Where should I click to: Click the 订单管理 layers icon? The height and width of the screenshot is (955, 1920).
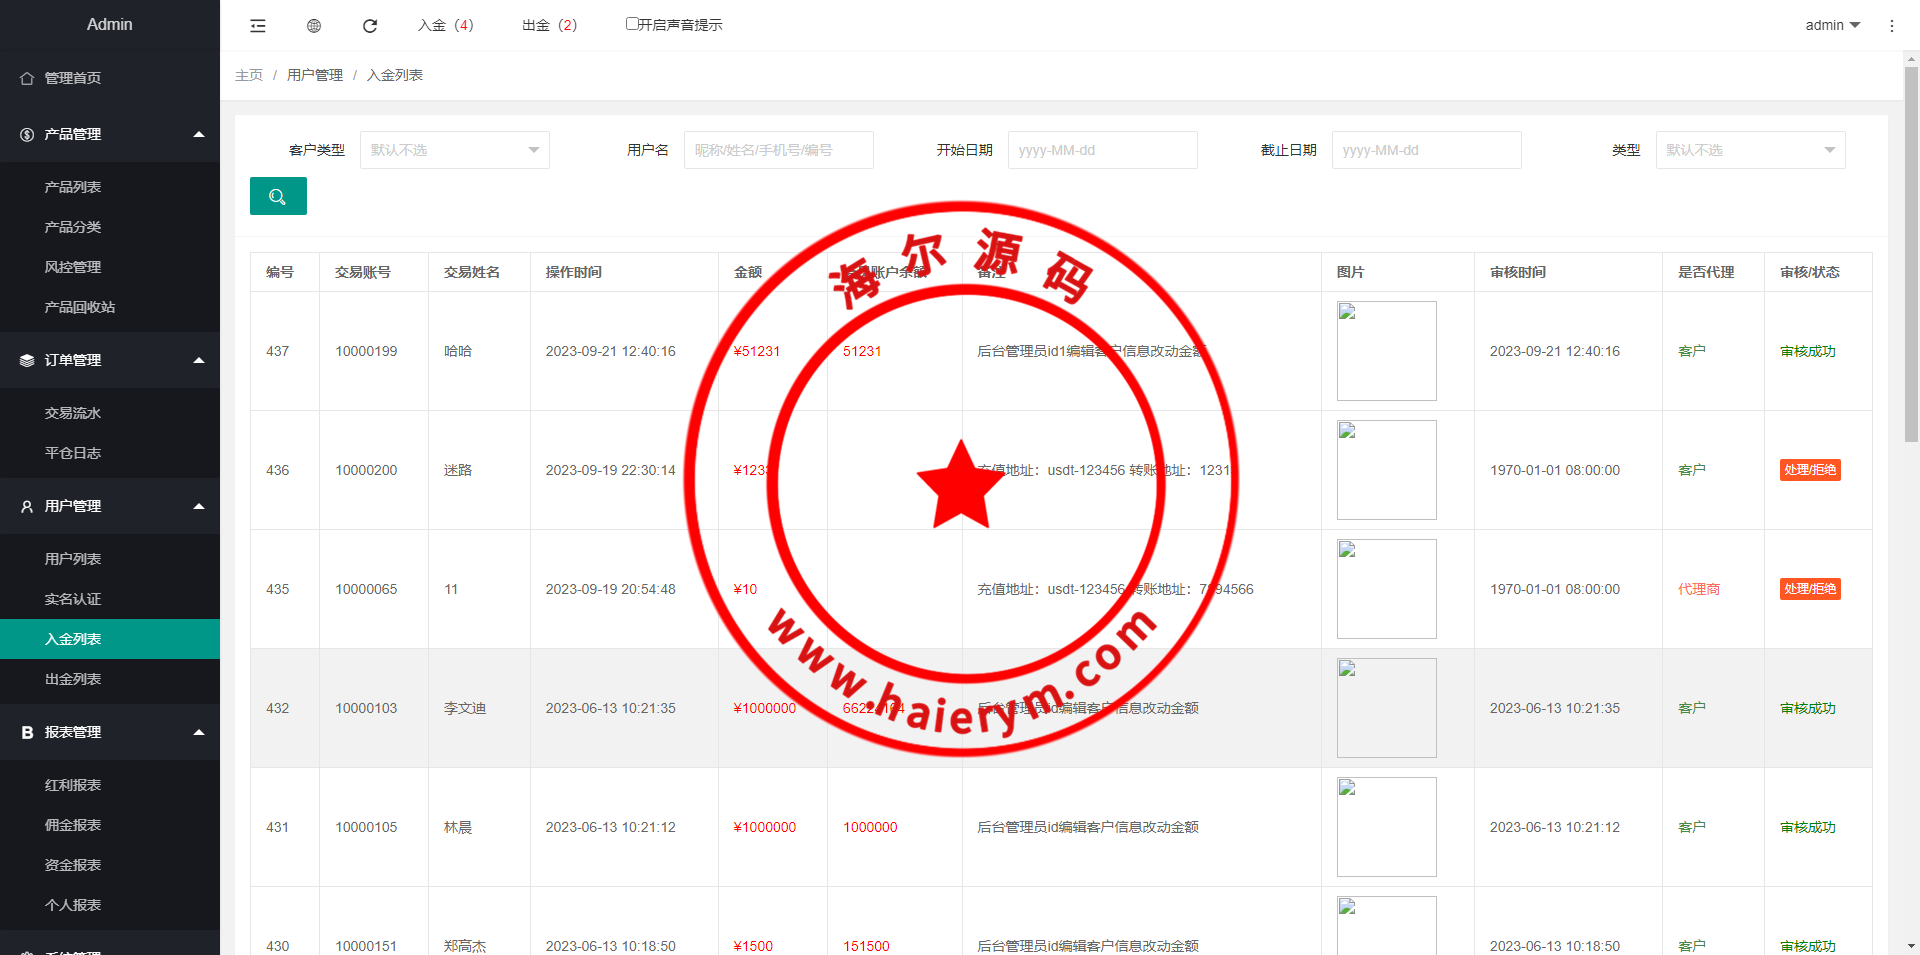[27, 361]
